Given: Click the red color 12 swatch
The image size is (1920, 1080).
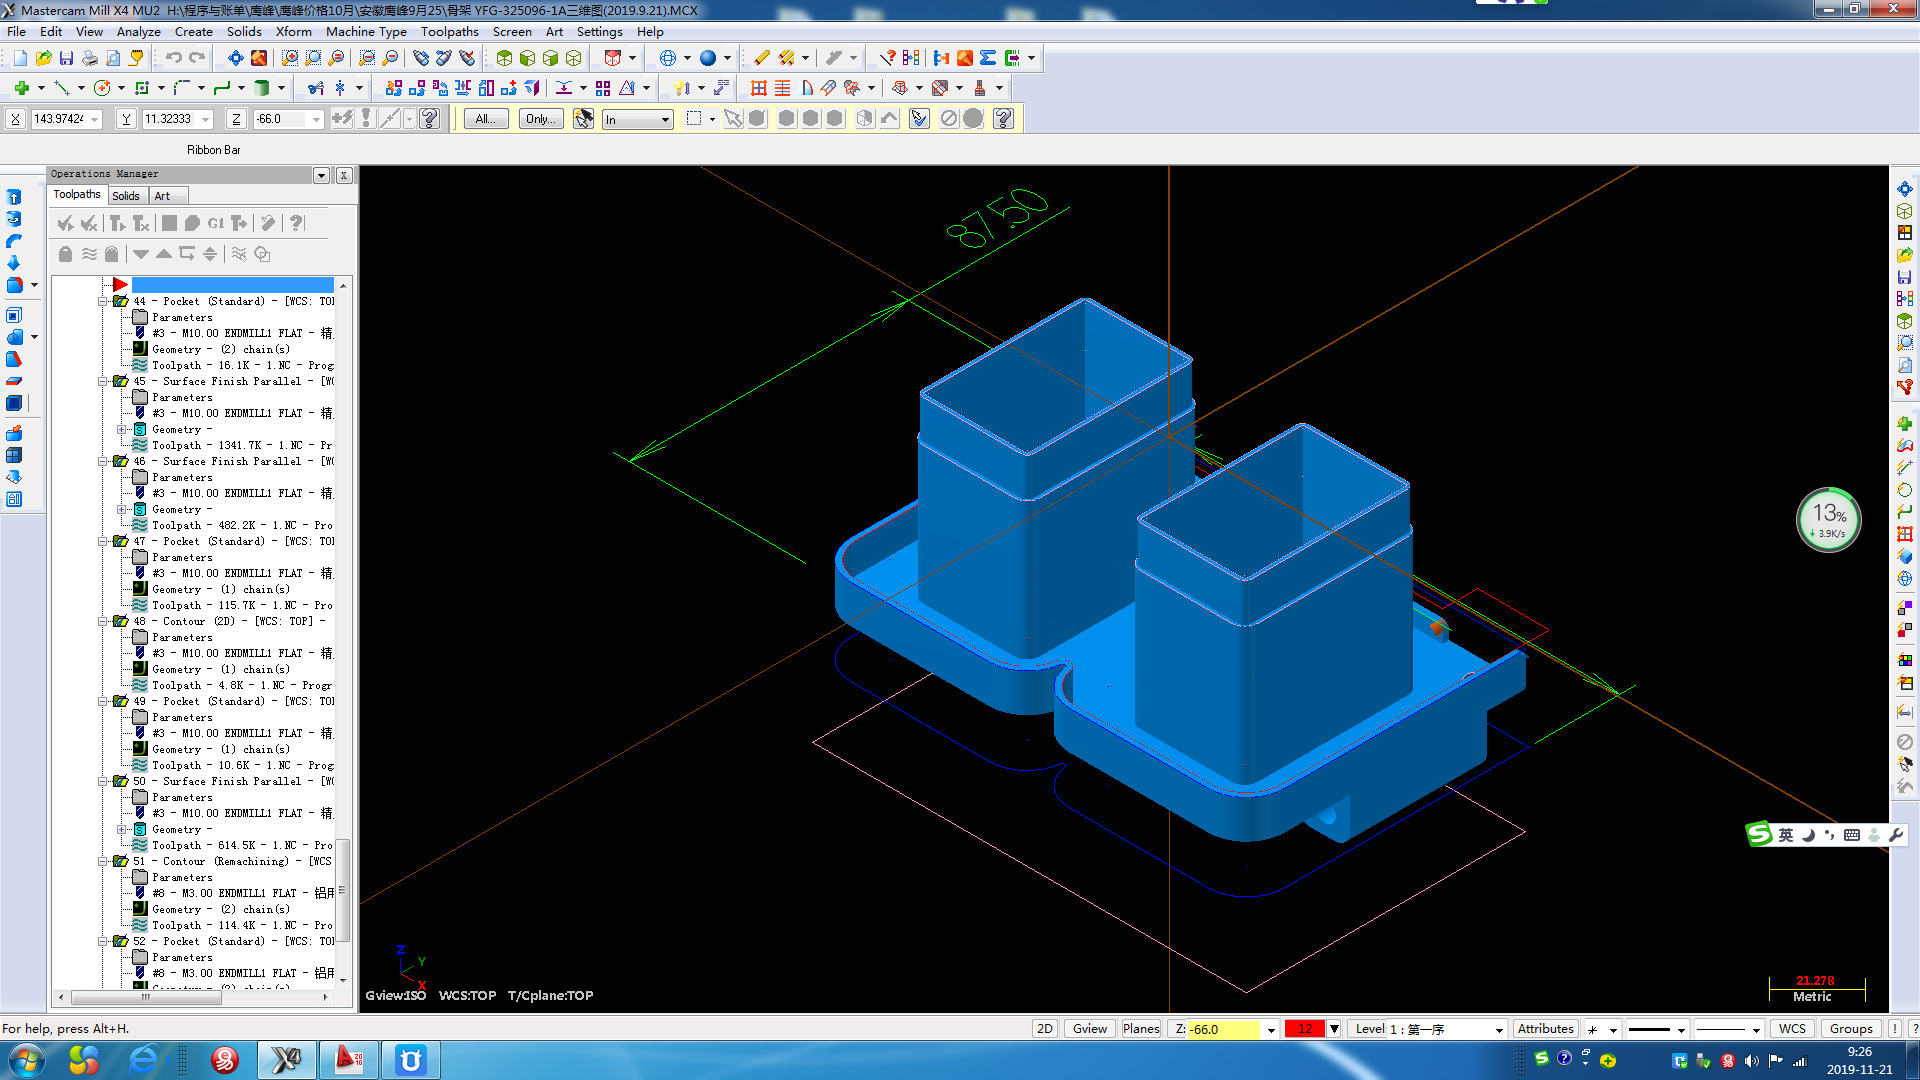Looking at the screenshot, I should coord(1305,1029).
